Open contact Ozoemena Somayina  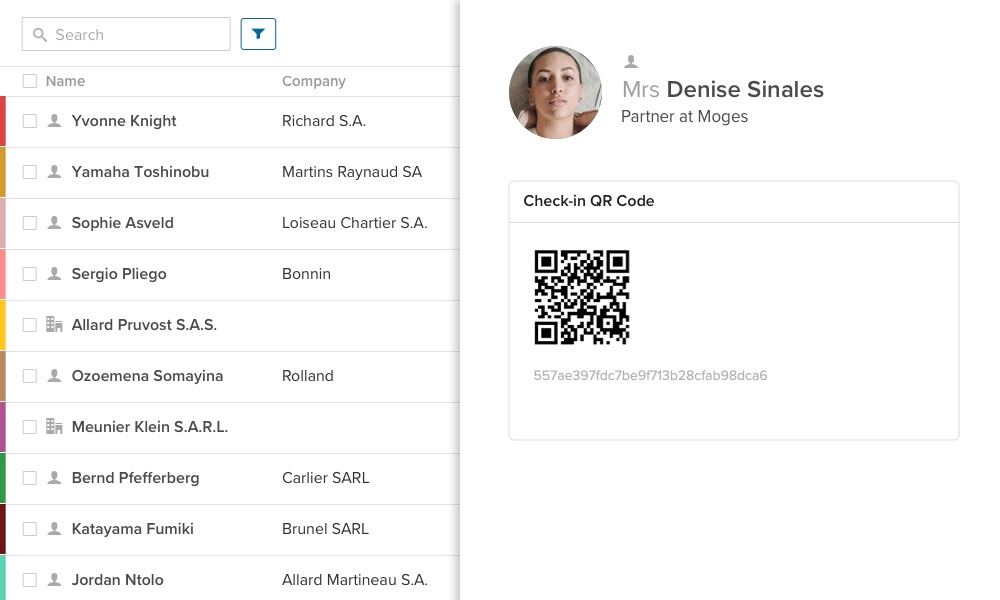tap(147, 376)
